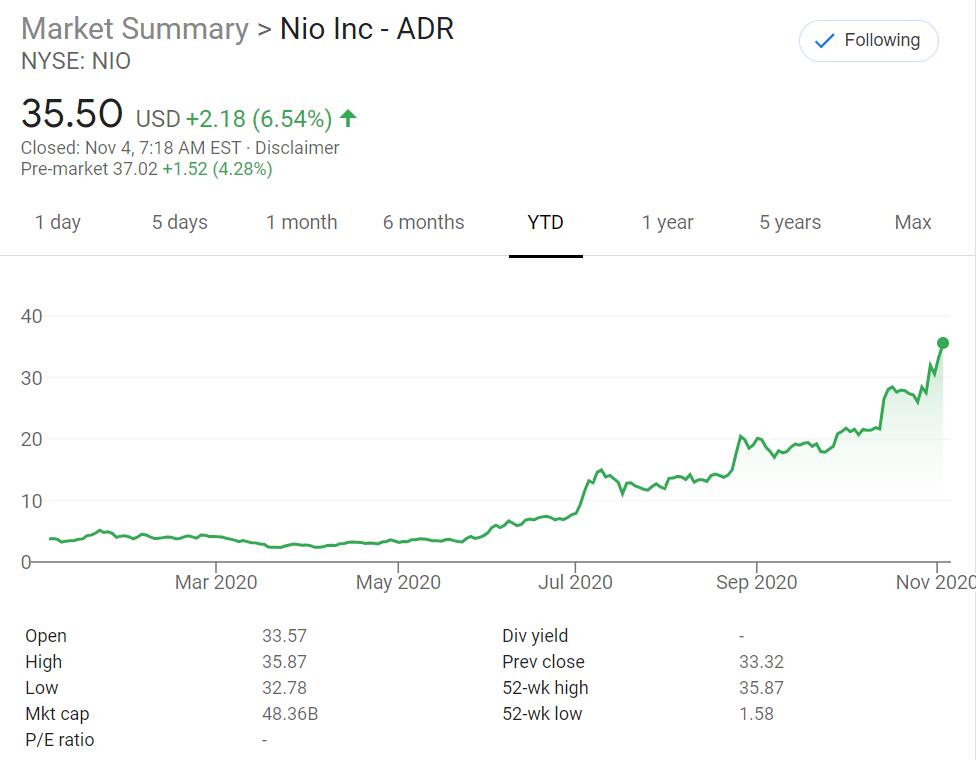Select the YTD tab
The width and height of the screenshot is (976, 760).
click(546, 223)
